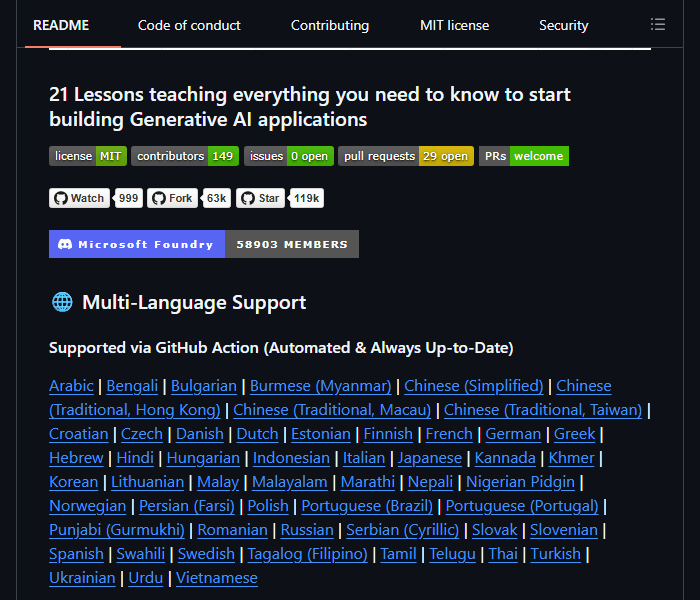The image size is (700, 600).
Task: Open the Chinese (Traditional, Taiwan) link
Action: (543, 410)
